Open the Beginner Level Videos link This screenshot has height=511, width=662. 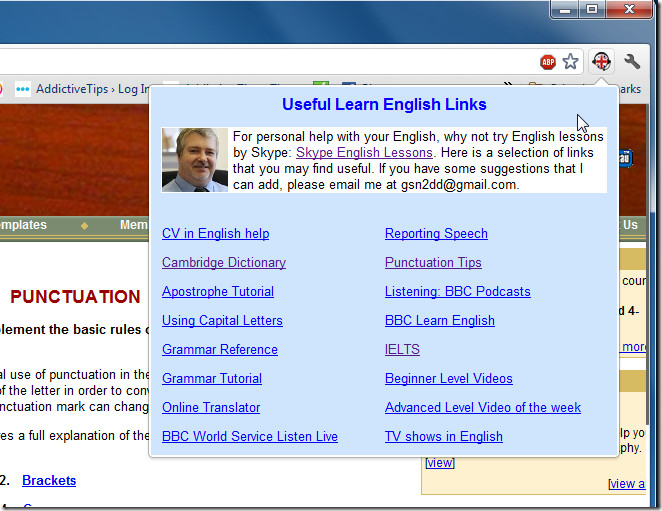coord(449,378)
